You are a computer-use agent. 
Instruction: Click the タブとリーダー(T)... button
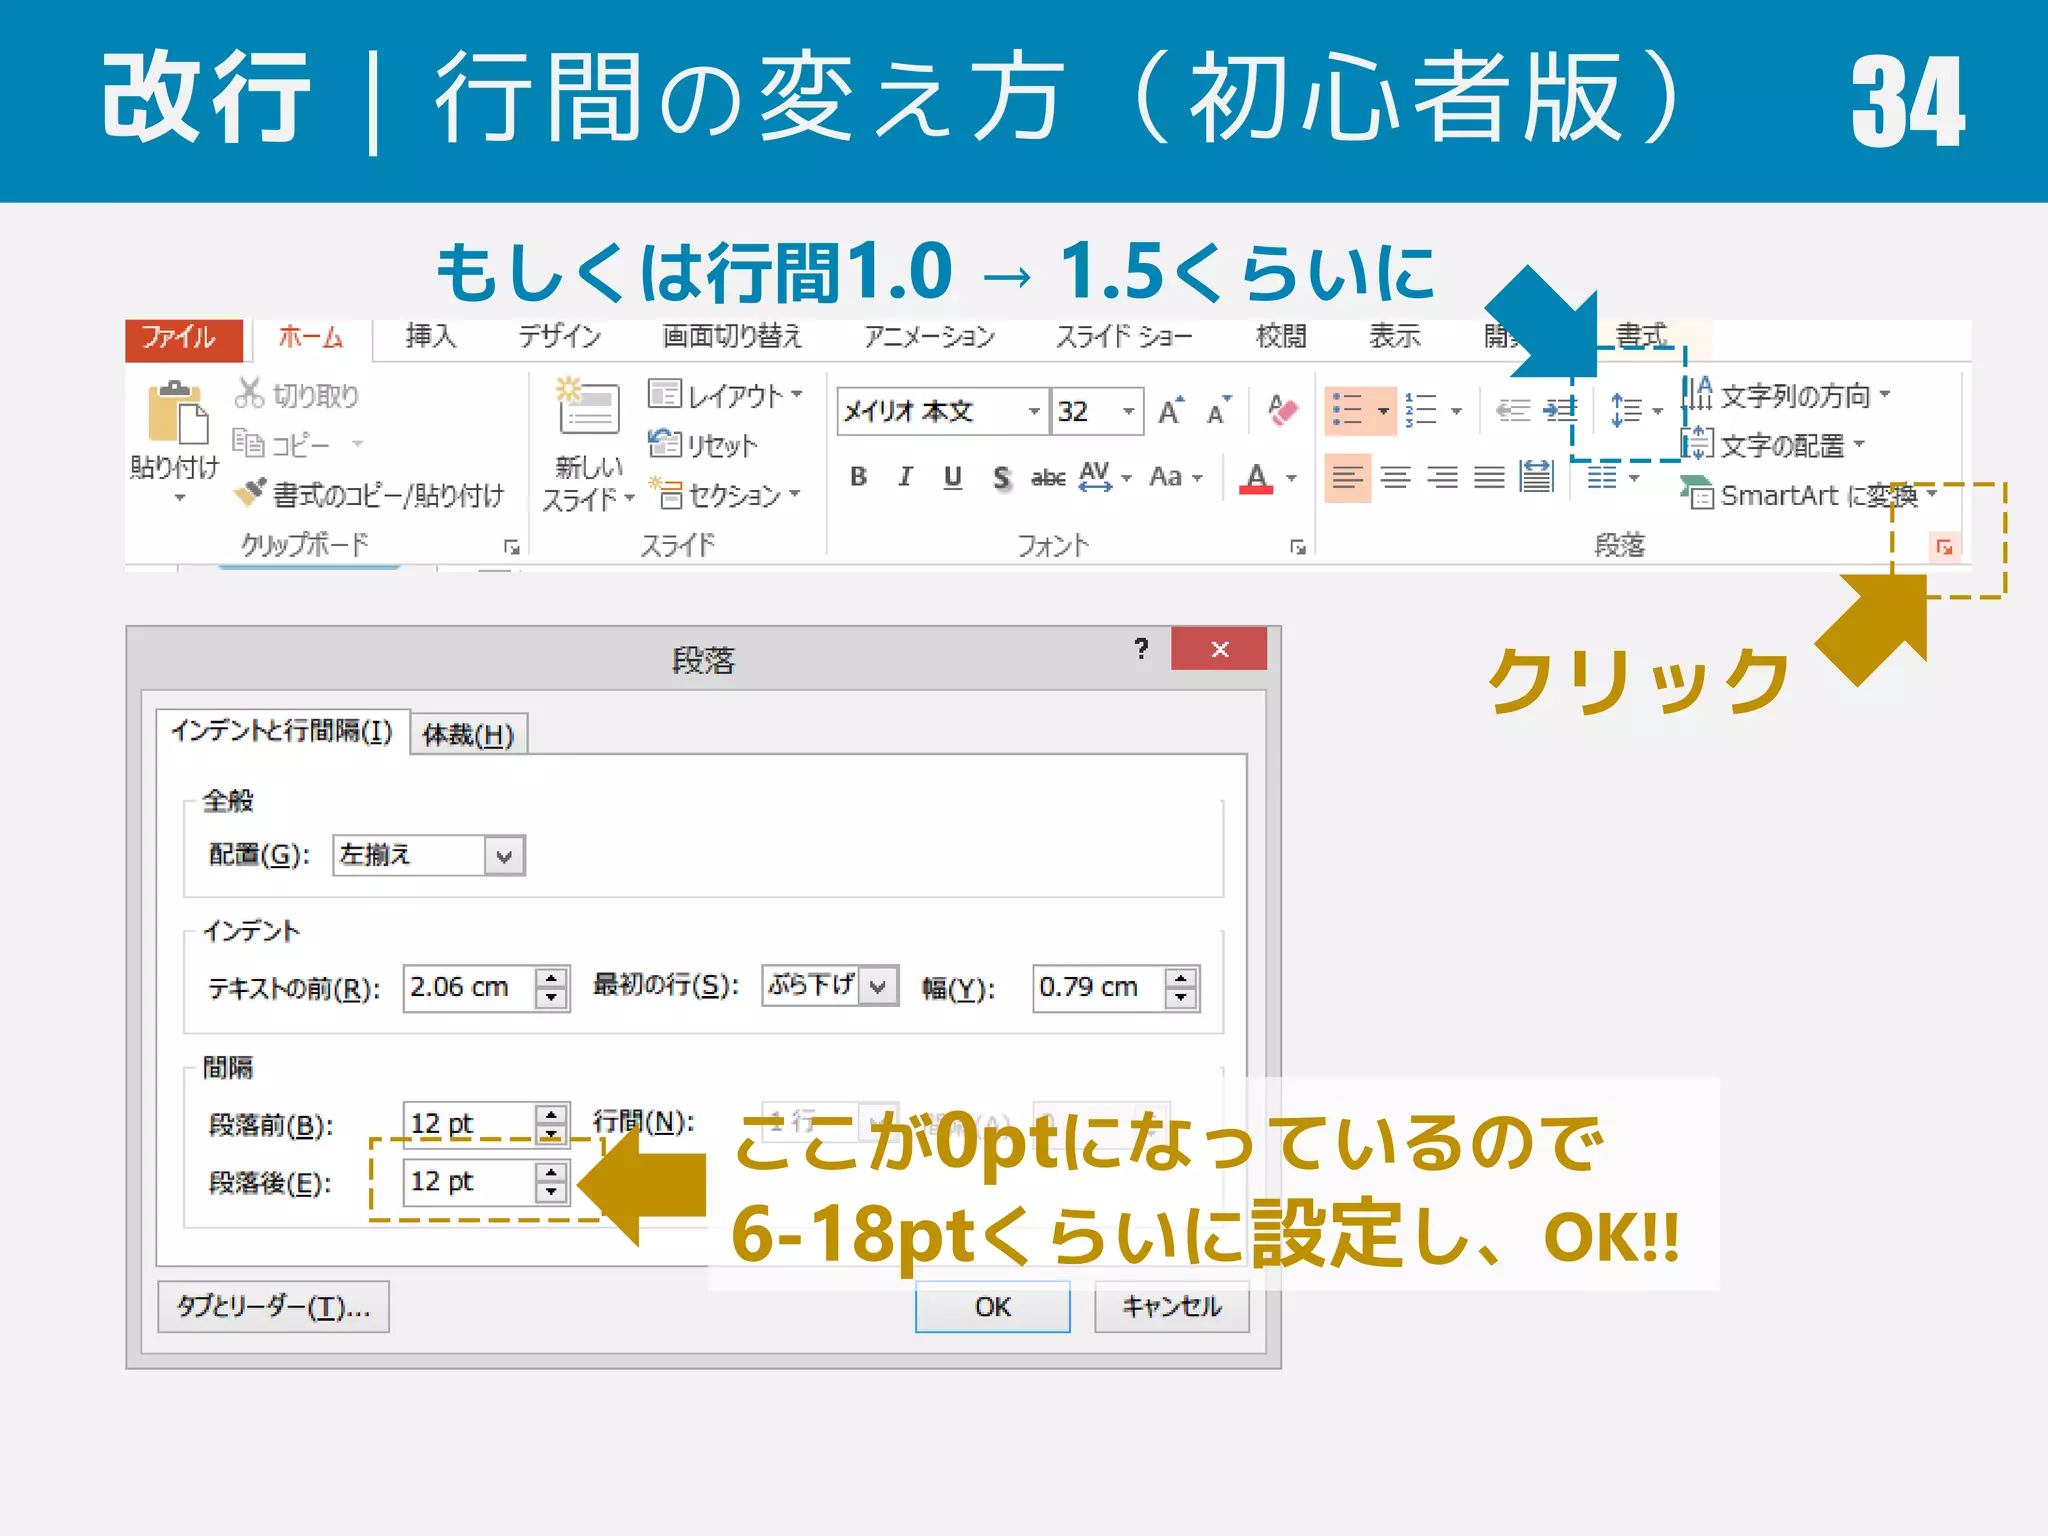click(x=274, y=1307)
